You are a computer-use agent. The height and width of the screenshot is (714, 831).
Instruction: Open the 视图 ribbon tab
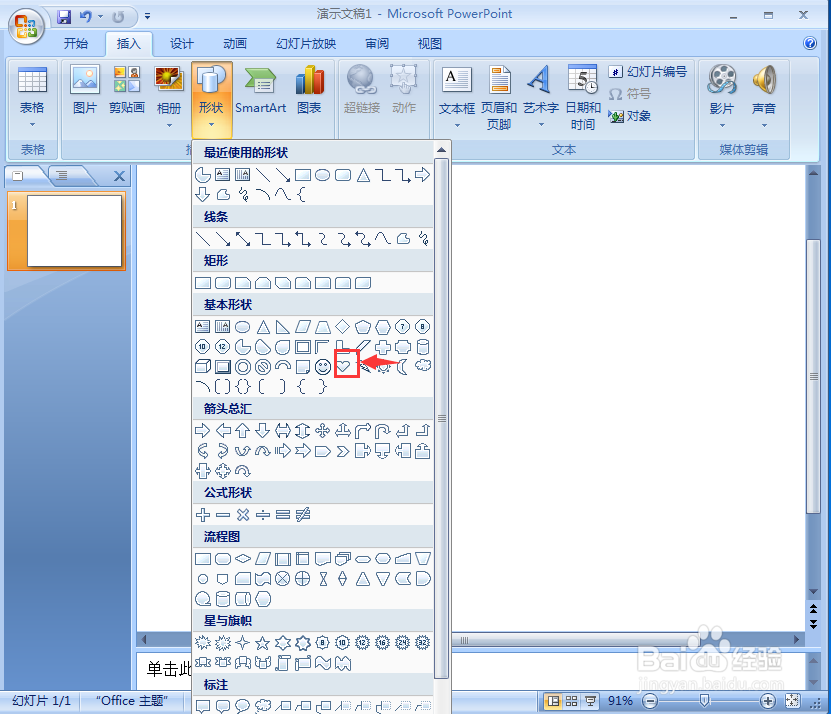(430, 43)
